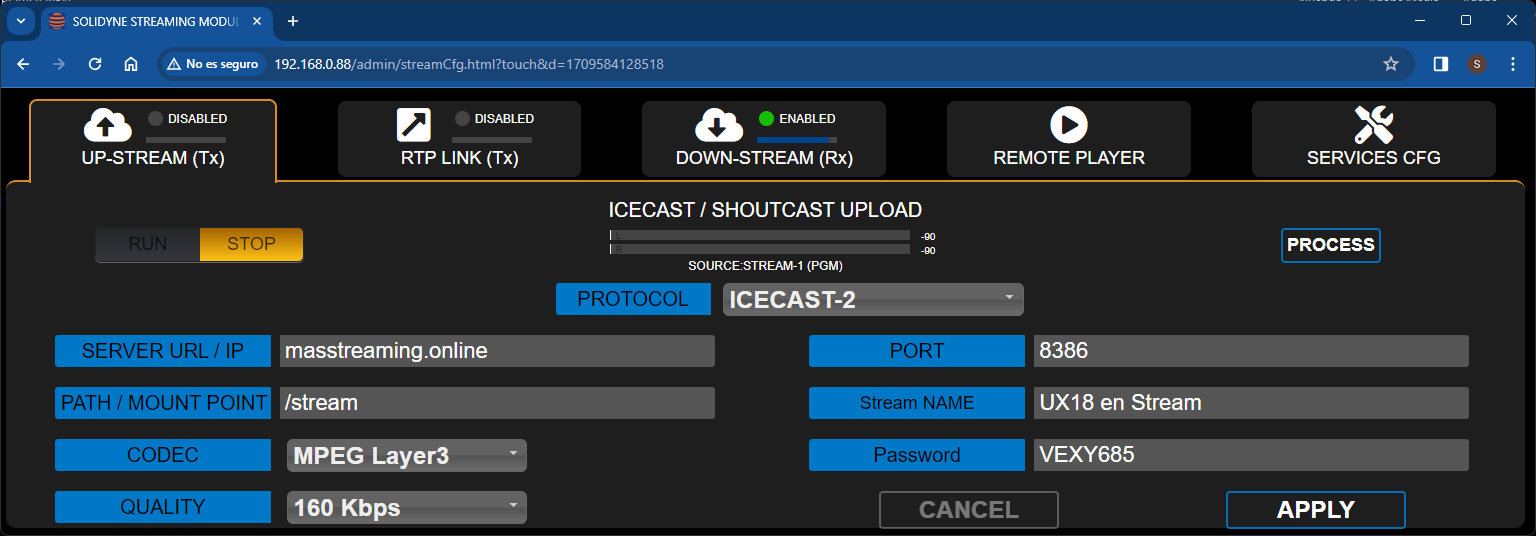Click the Stream NAME input field
This screenshot has height=536, width=1536.
tap(1251, 403)
